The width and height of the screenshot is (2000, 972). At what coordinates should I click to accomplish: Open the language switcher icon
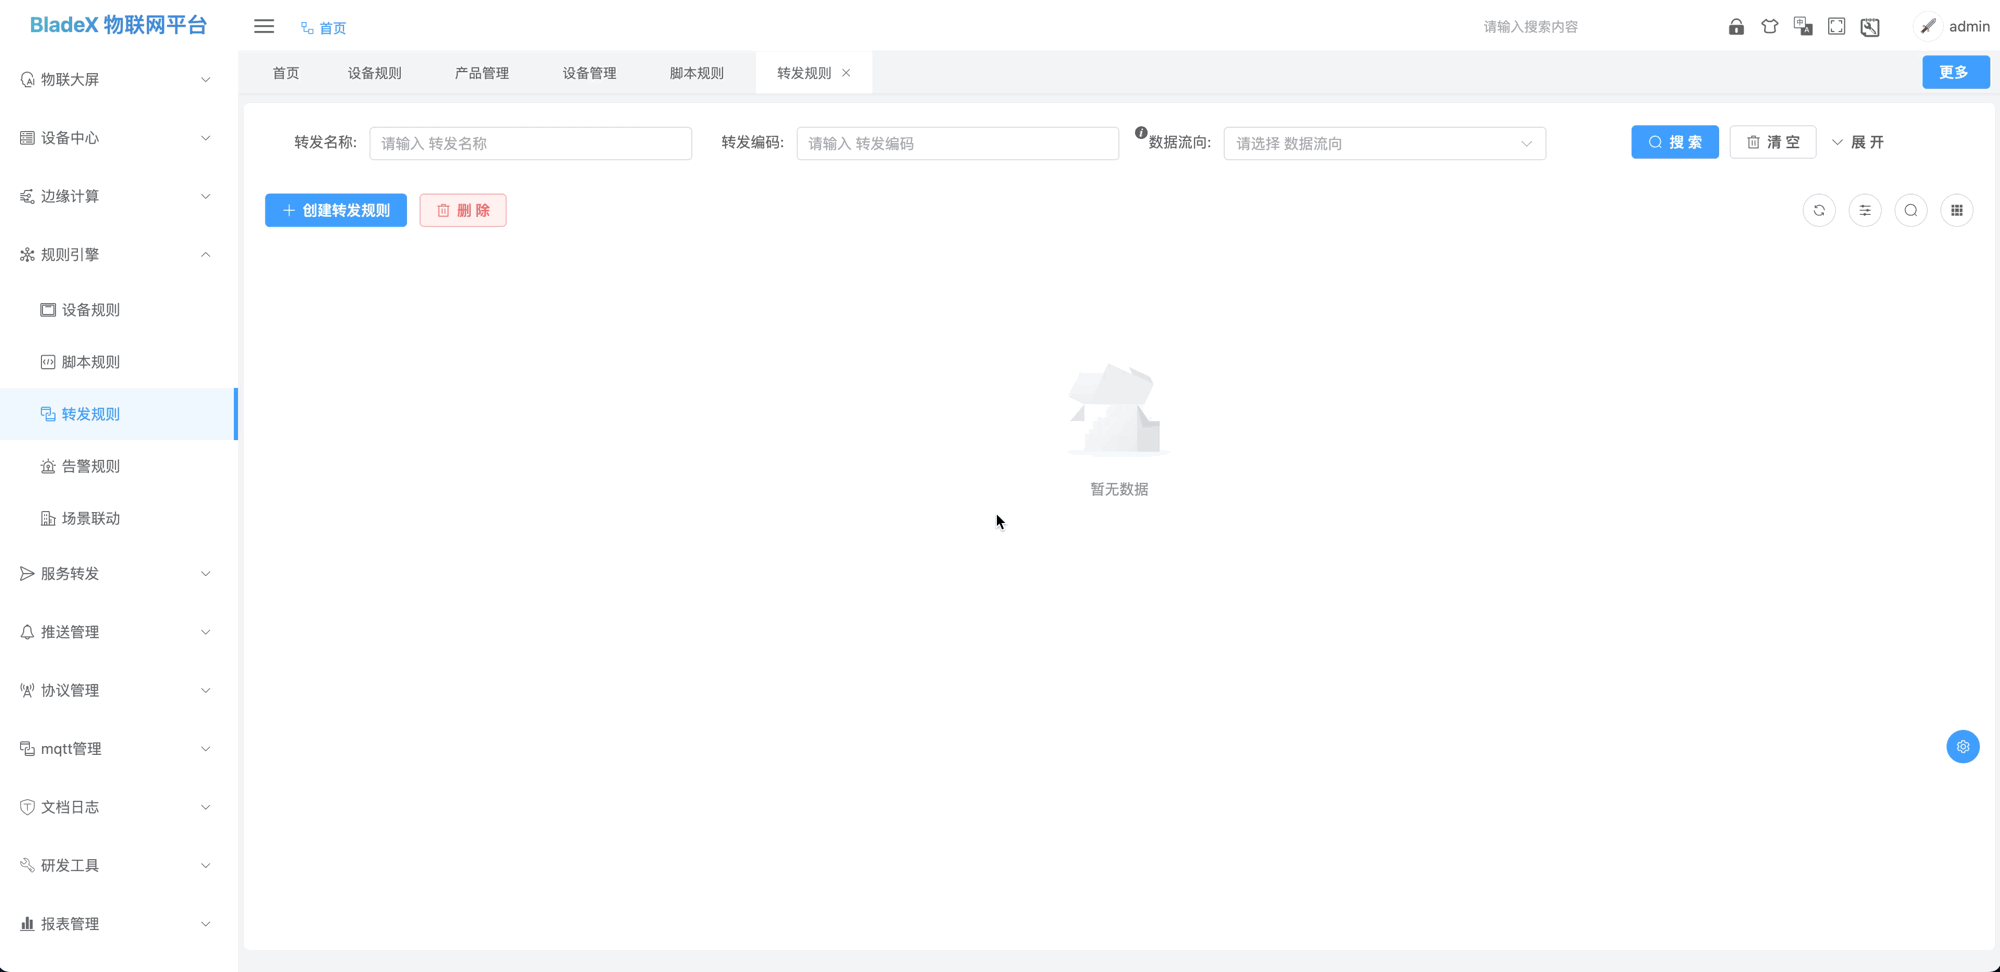[1803, 26]
